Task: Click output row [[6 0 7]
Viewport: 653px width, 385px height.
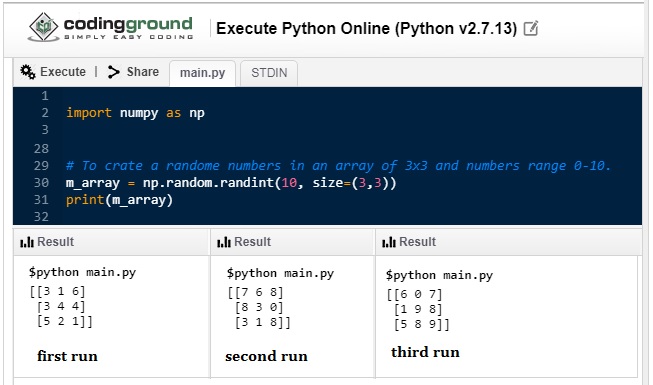Action: 414,294
